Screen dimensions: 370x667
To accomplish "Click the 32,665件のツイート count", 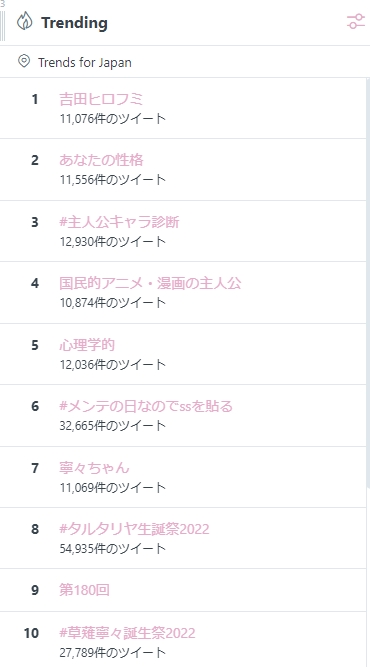I will pos(113,425).
